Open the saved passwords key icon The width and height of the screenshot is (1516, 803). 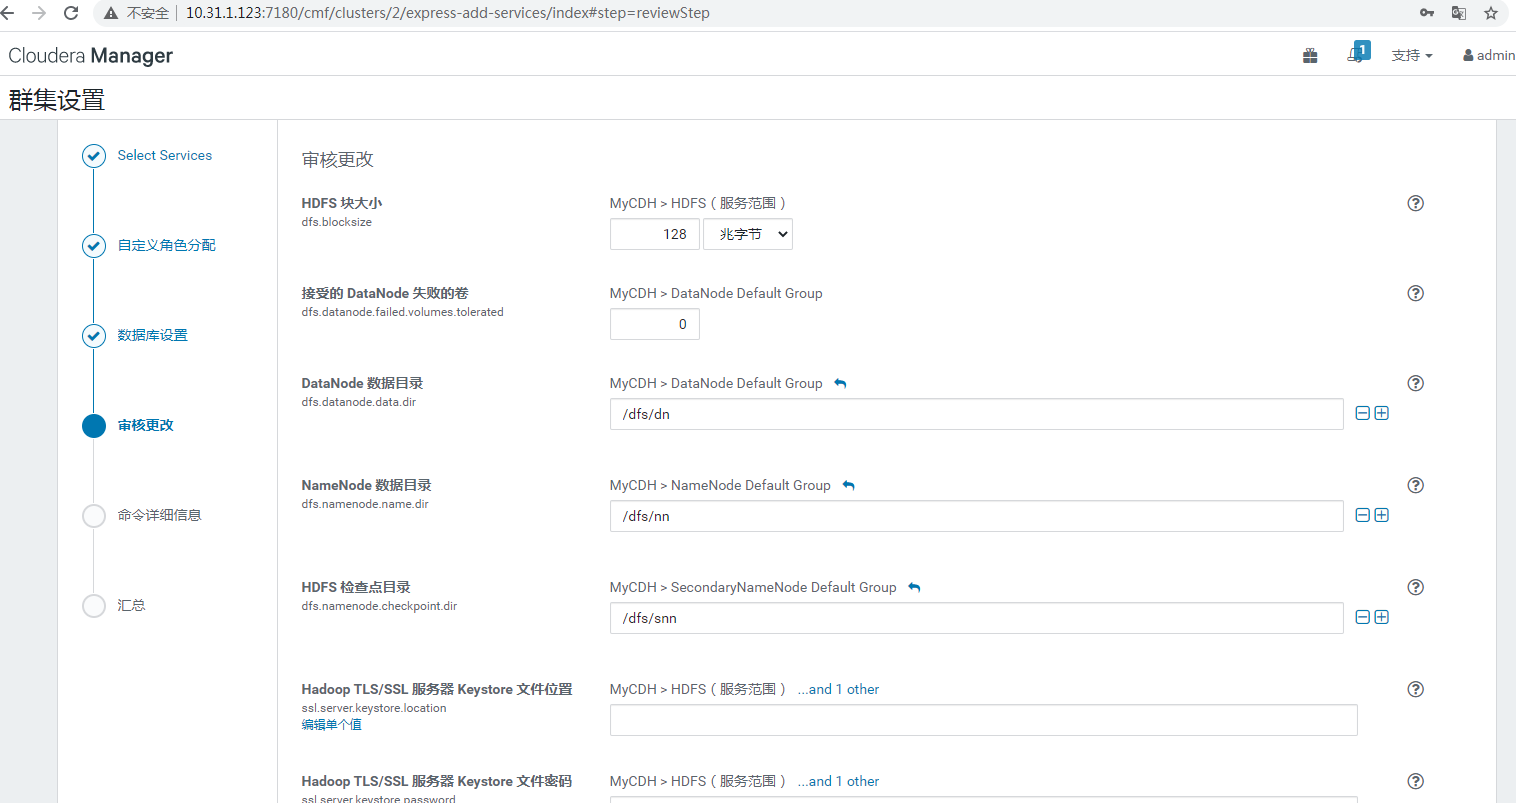click(1427, 13)
